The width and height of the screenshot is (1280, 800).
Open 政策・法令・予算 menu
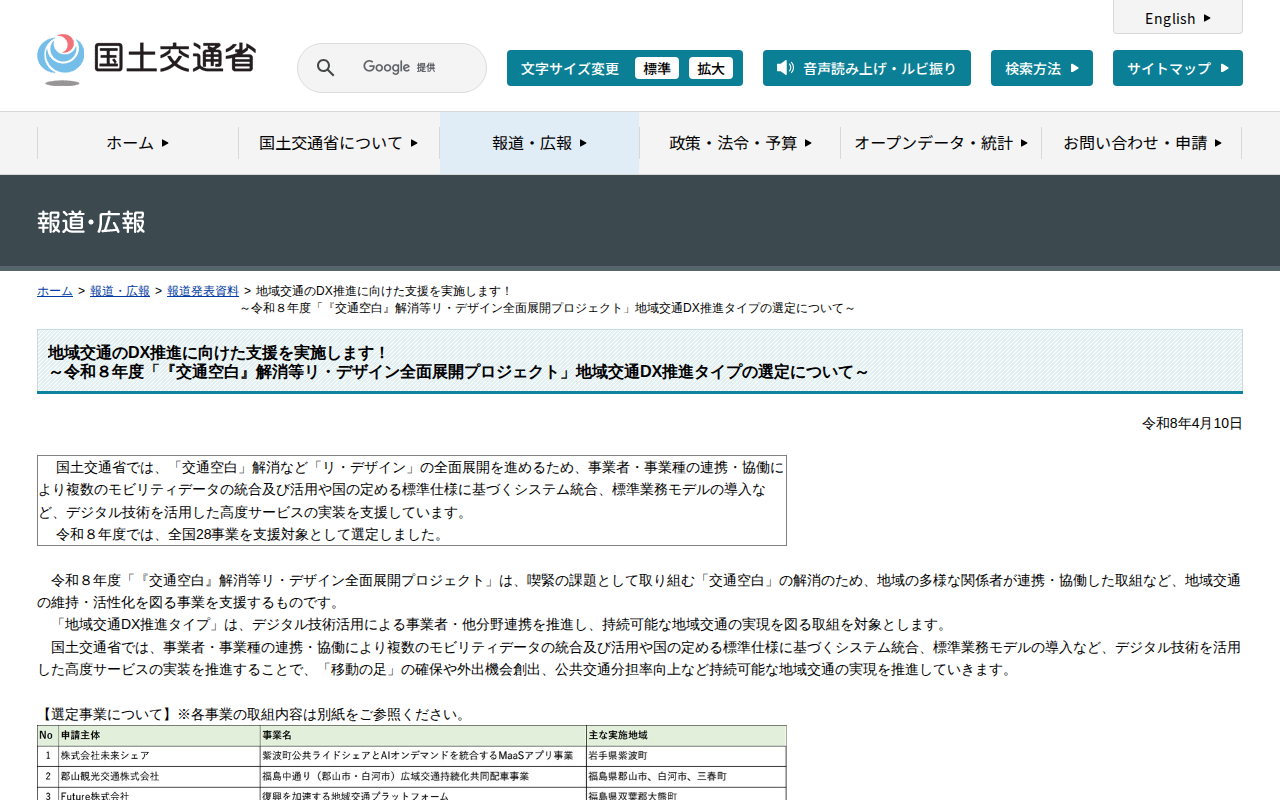[740, 143]
